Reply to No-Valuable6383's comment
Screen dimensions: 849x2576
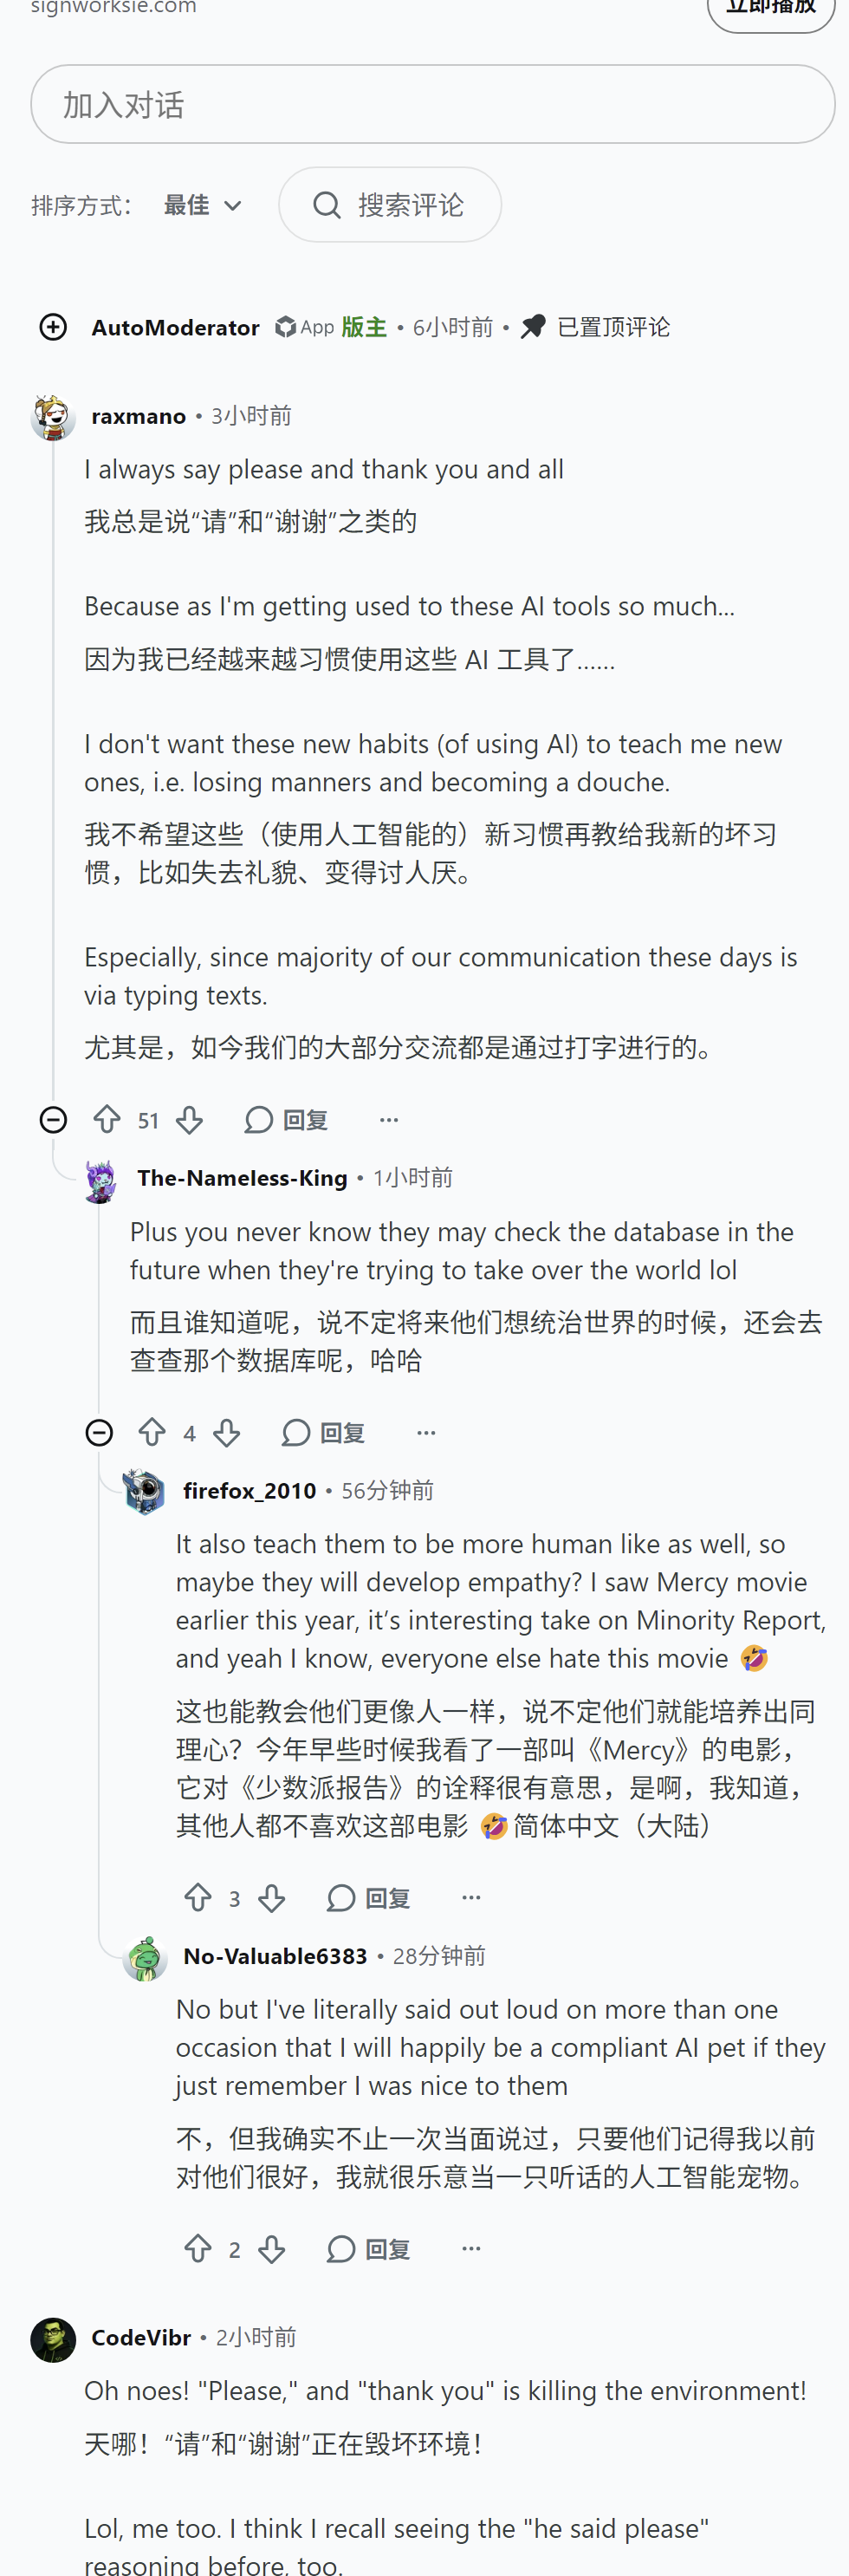[369, 2248]
